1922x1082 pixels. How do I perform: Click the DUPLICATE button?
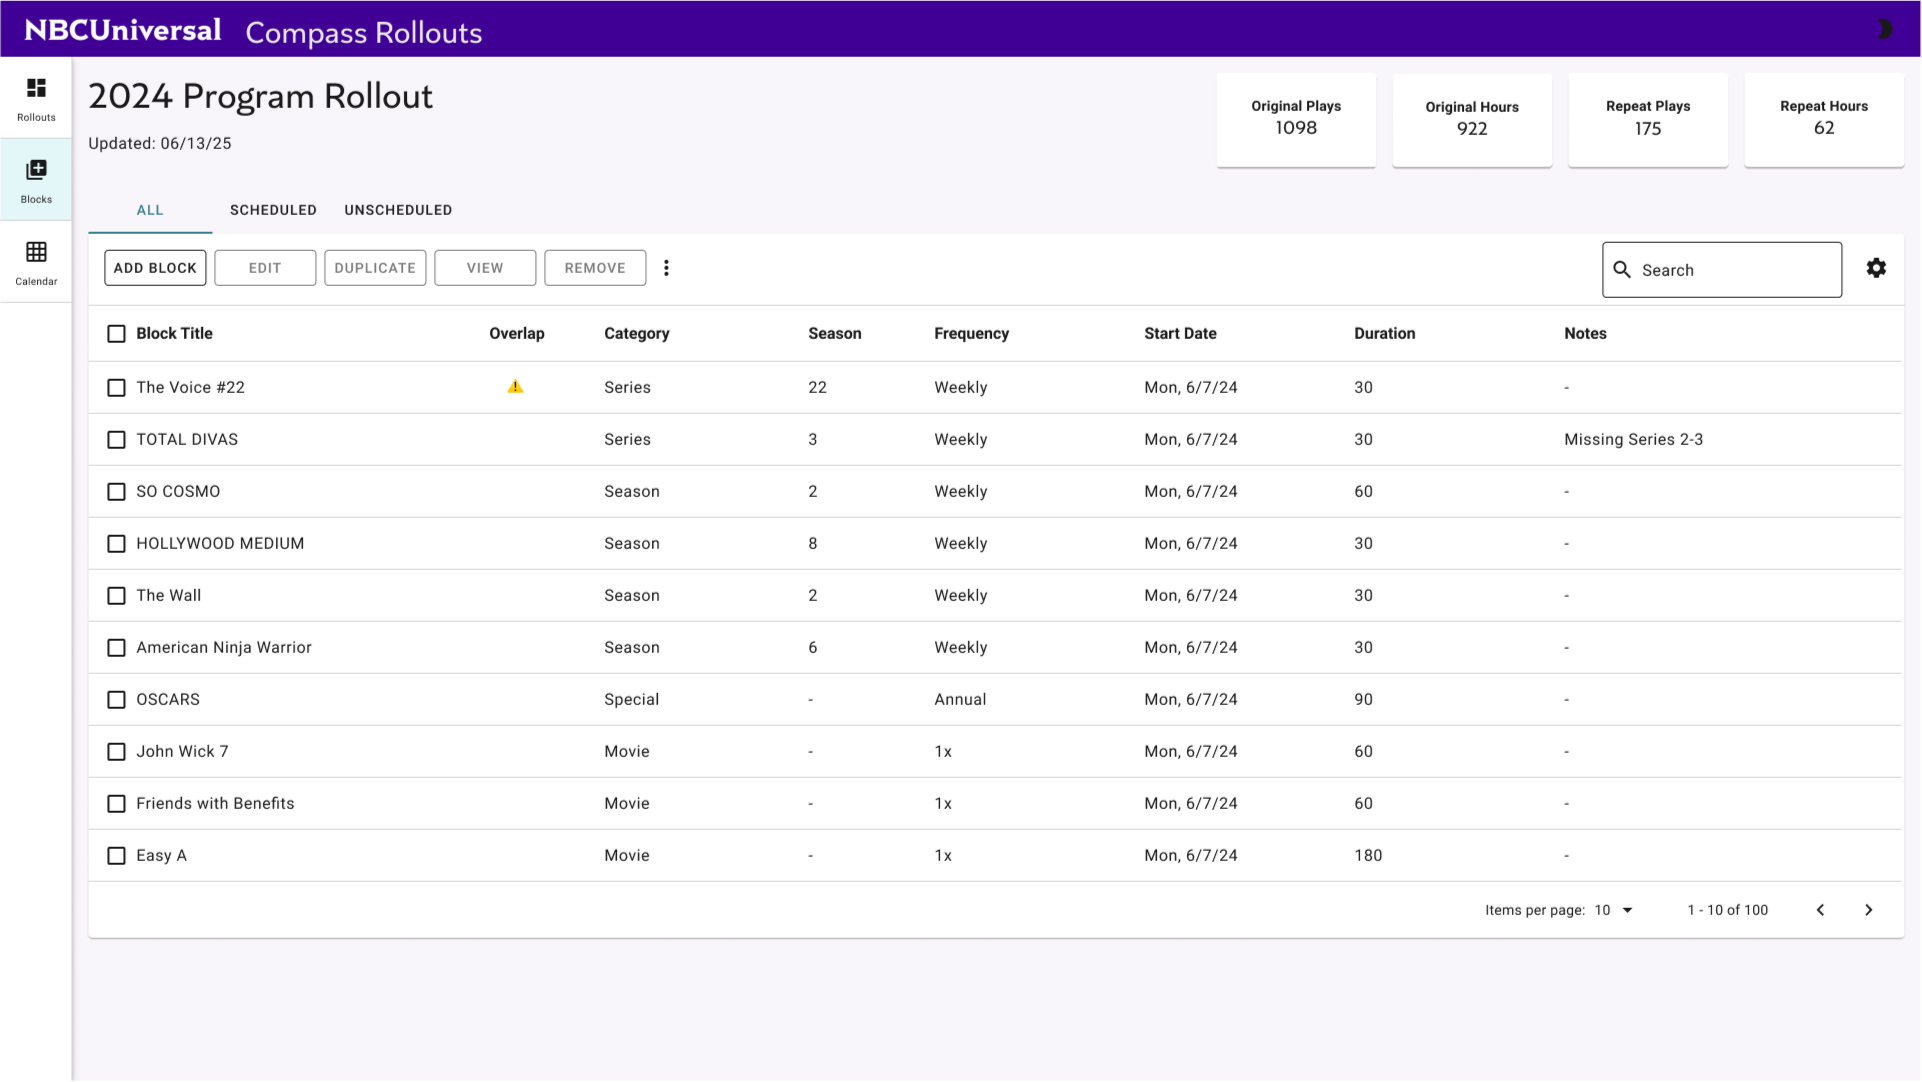[375, 268]
